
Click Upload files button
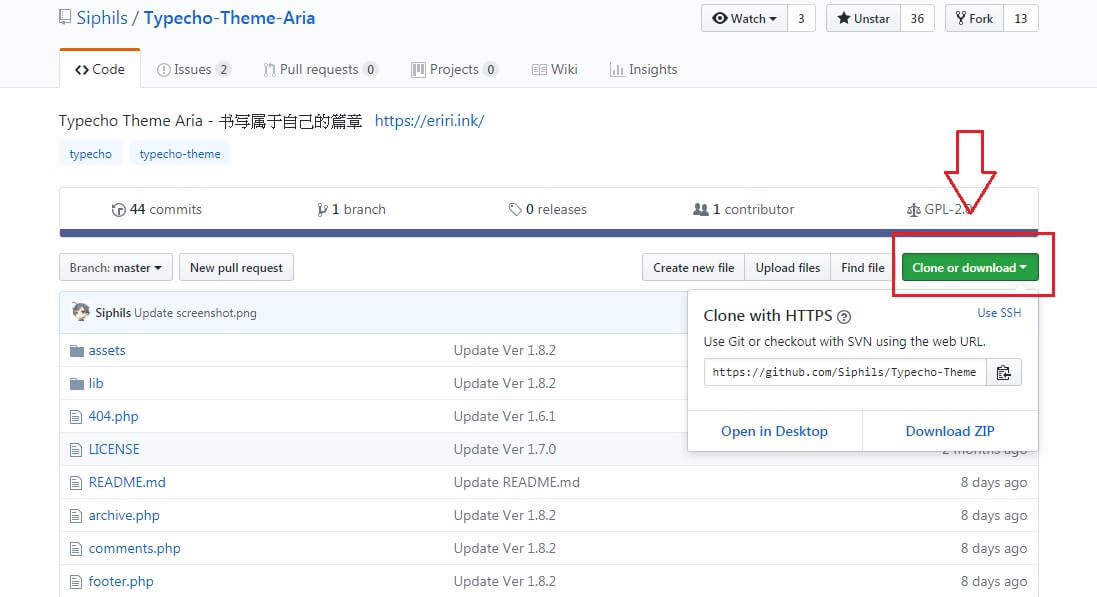[788, 267]
